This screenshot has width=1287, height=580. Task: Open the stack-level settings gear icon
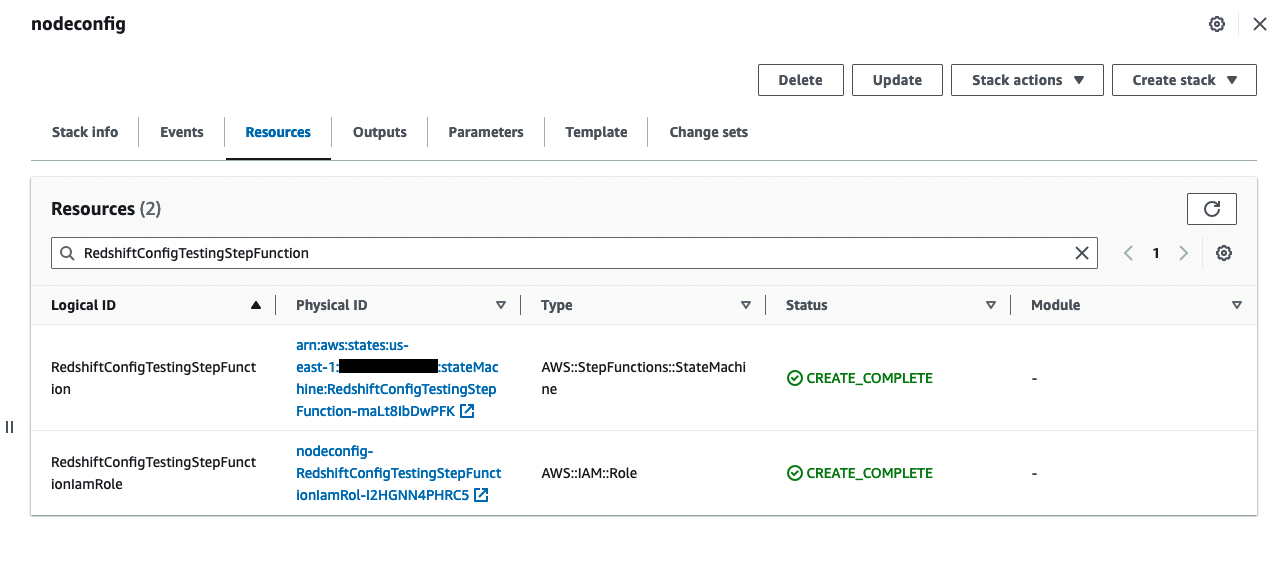tap(1216, 23)
